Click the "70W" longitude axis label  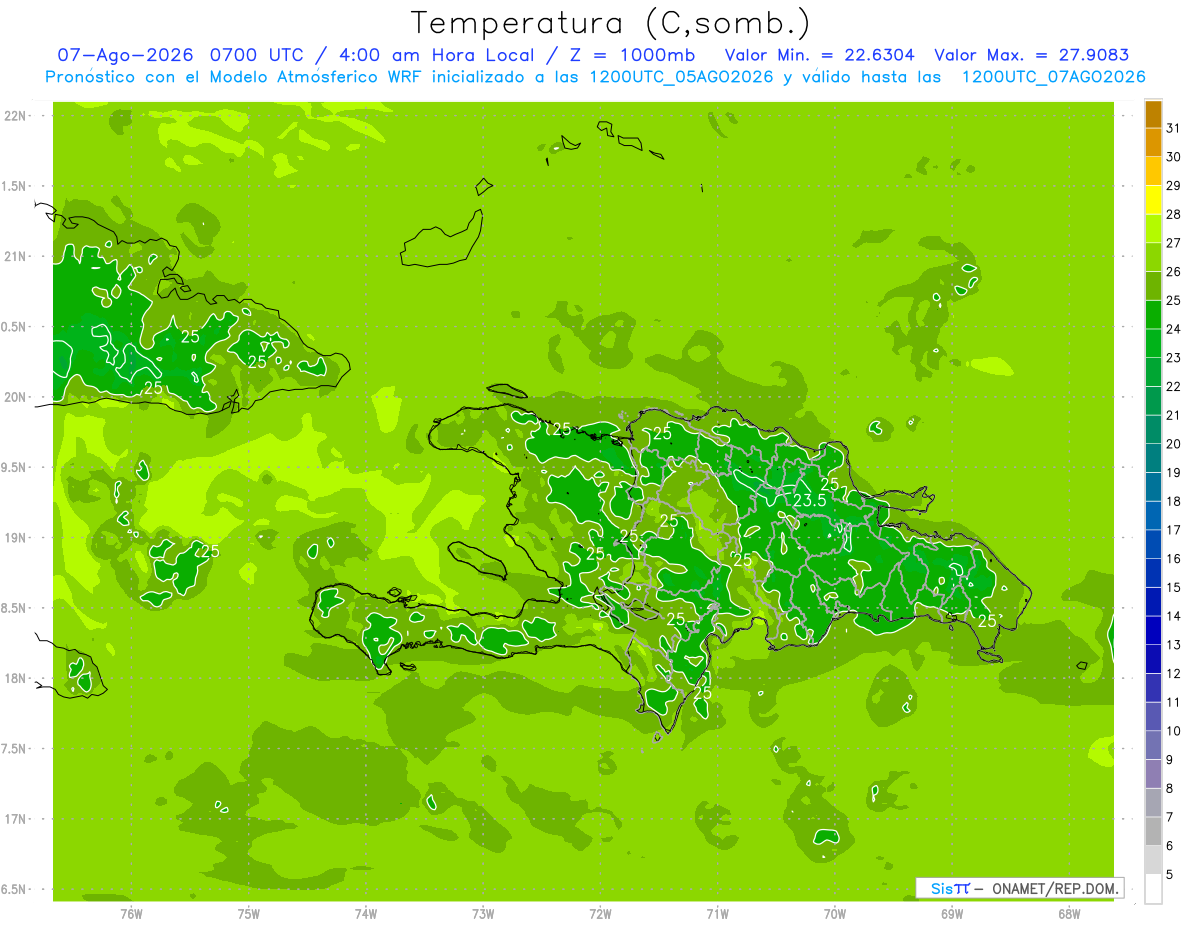coord(834,913)
